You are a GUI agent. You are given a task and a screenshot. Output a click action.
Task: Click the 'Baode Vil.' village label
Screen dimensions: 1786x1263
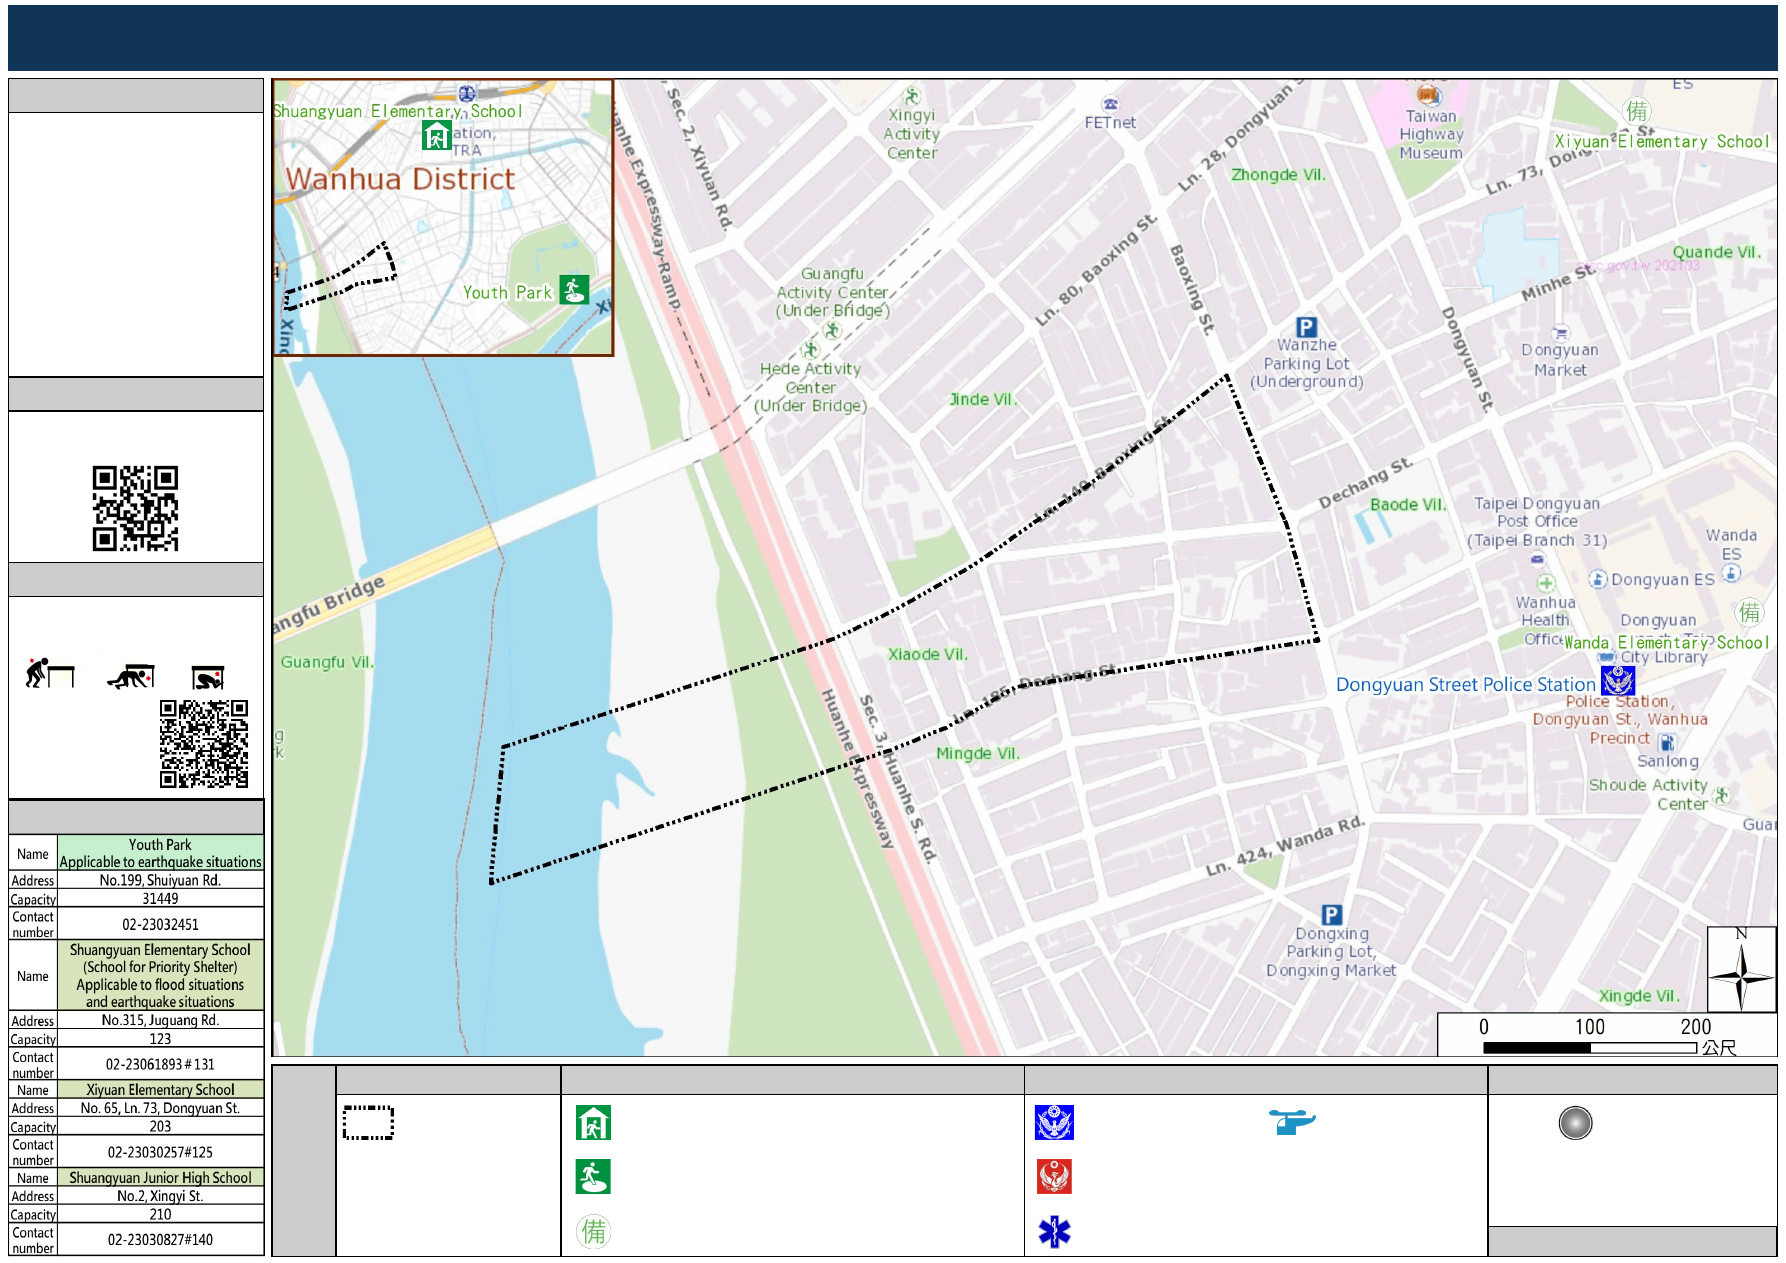tap(1407, 504)
